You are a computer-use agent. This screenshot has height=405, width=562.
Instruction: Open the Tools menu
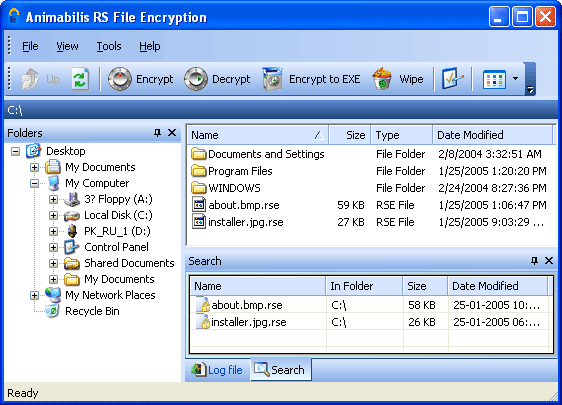pyautogui.click(x=109, y=46)
